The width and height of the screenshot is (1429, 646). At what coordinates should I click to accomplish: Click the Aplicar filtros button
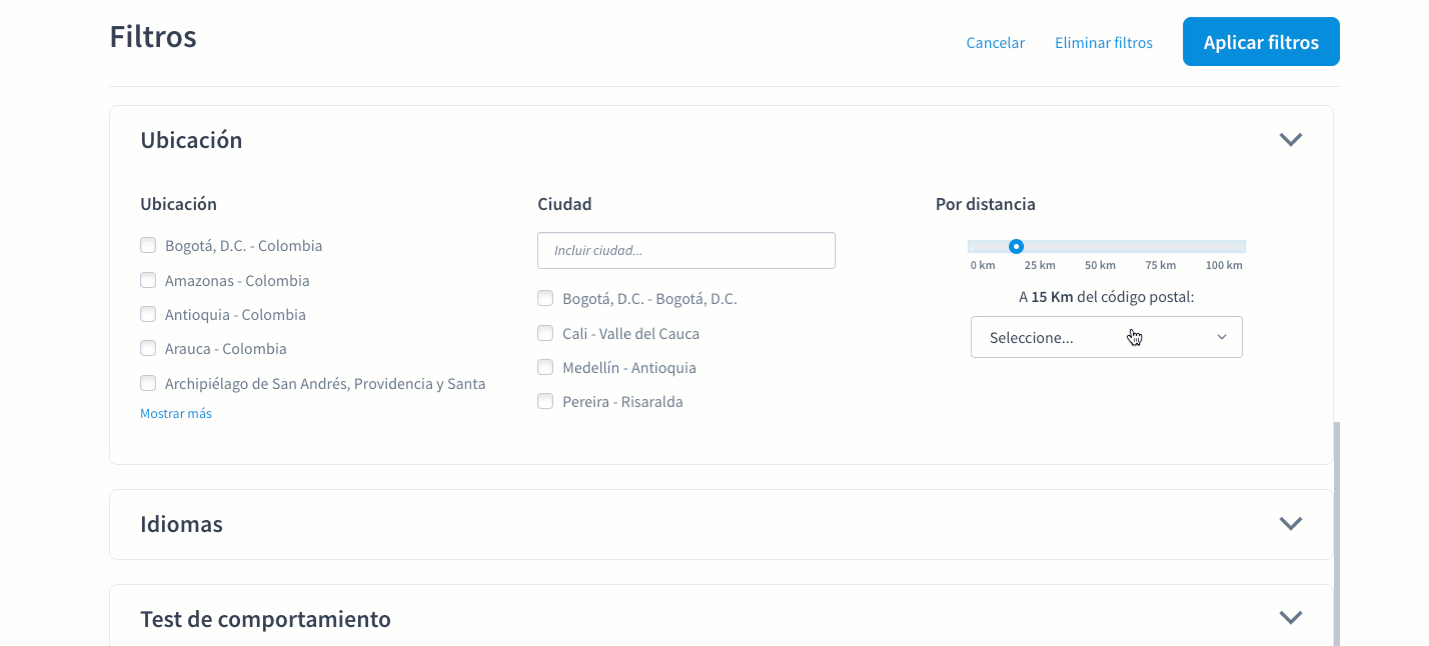point(1260,41)
